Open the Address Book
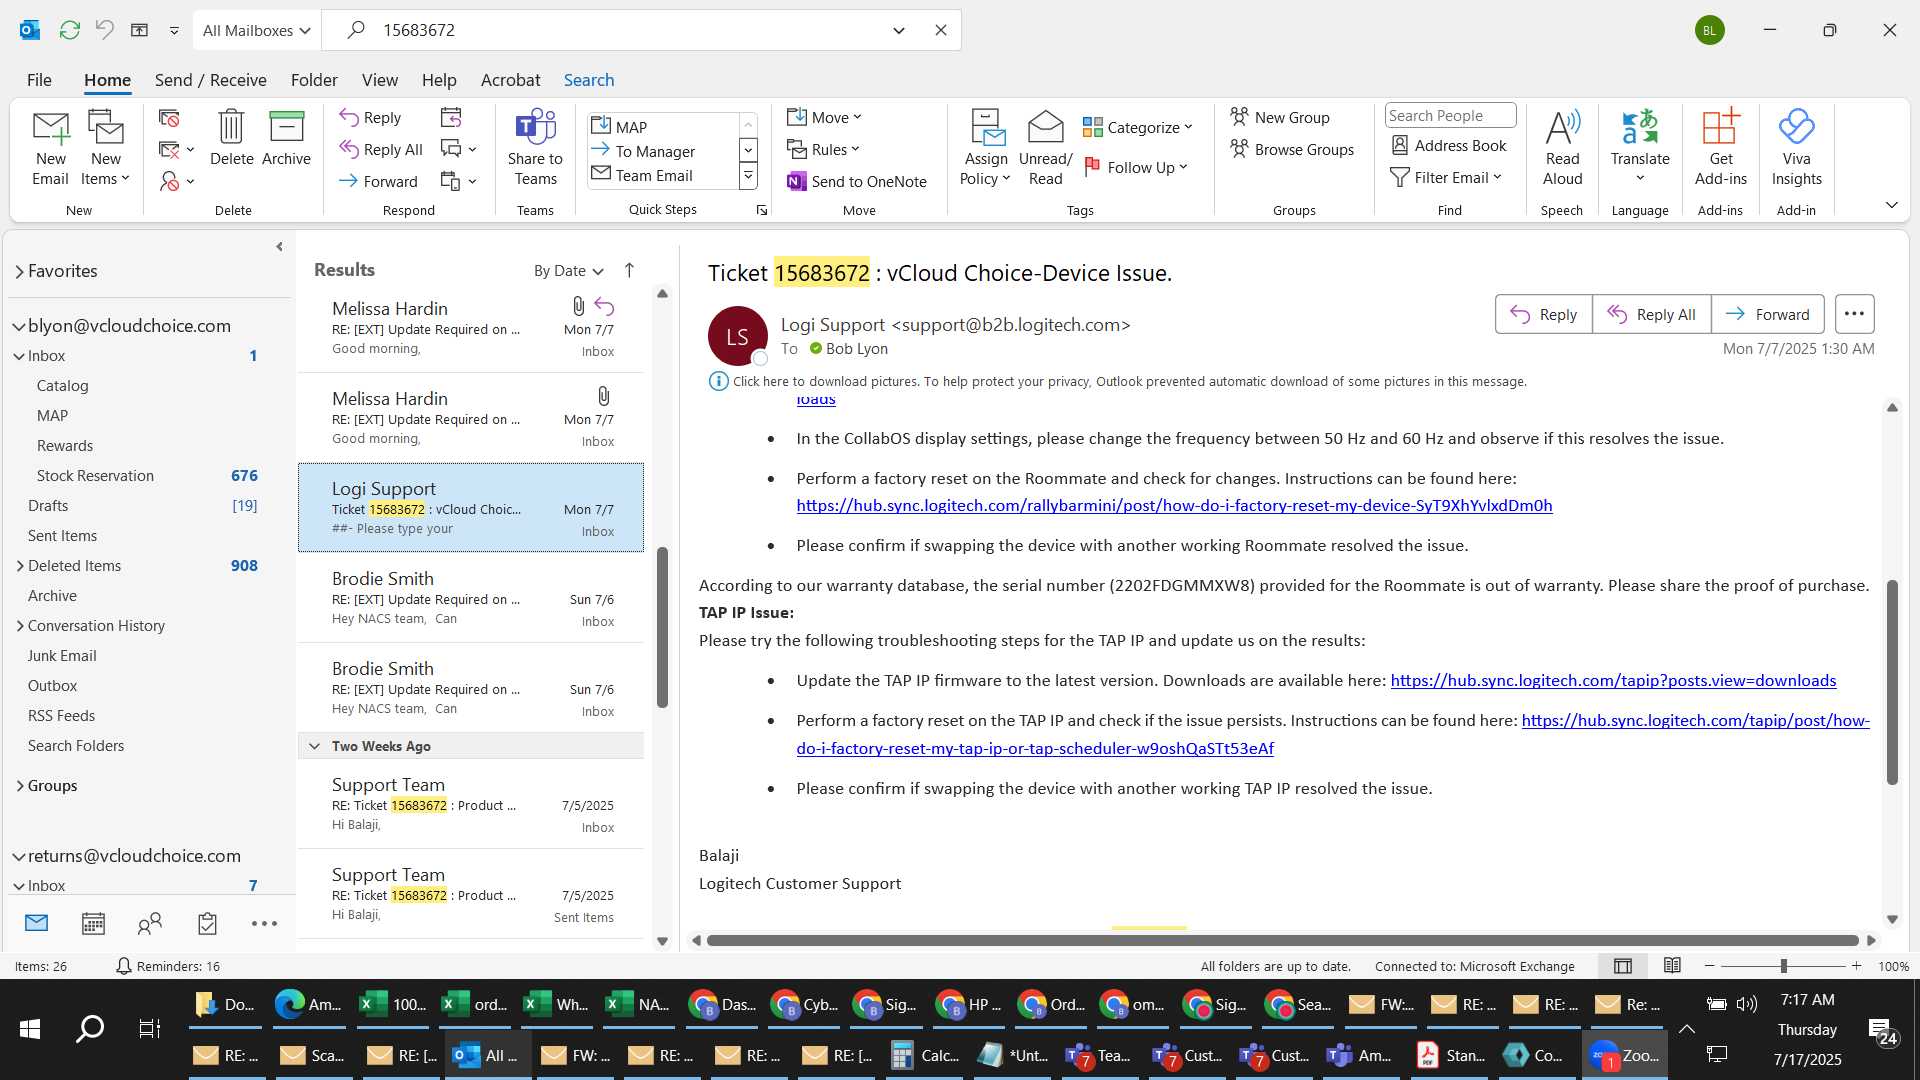The image size is (1920, 1080). click(x=1449, y=145)
